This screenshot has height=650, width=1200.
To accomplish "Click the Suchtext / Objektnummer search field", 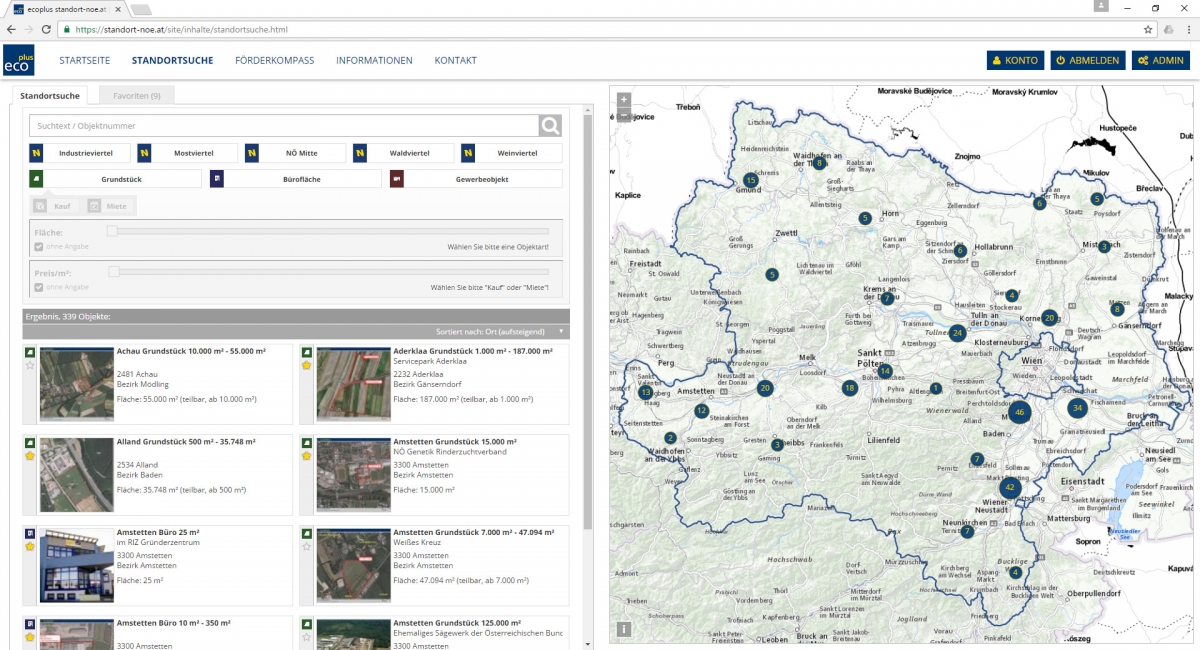I will point(283,126).
